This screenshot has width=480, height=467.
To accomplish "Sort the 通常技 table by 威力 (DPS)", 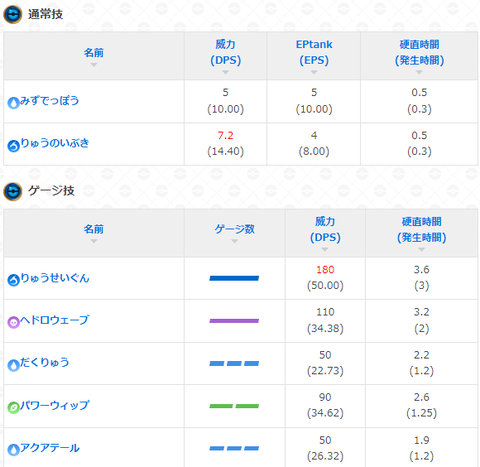I will coord(225,56).
